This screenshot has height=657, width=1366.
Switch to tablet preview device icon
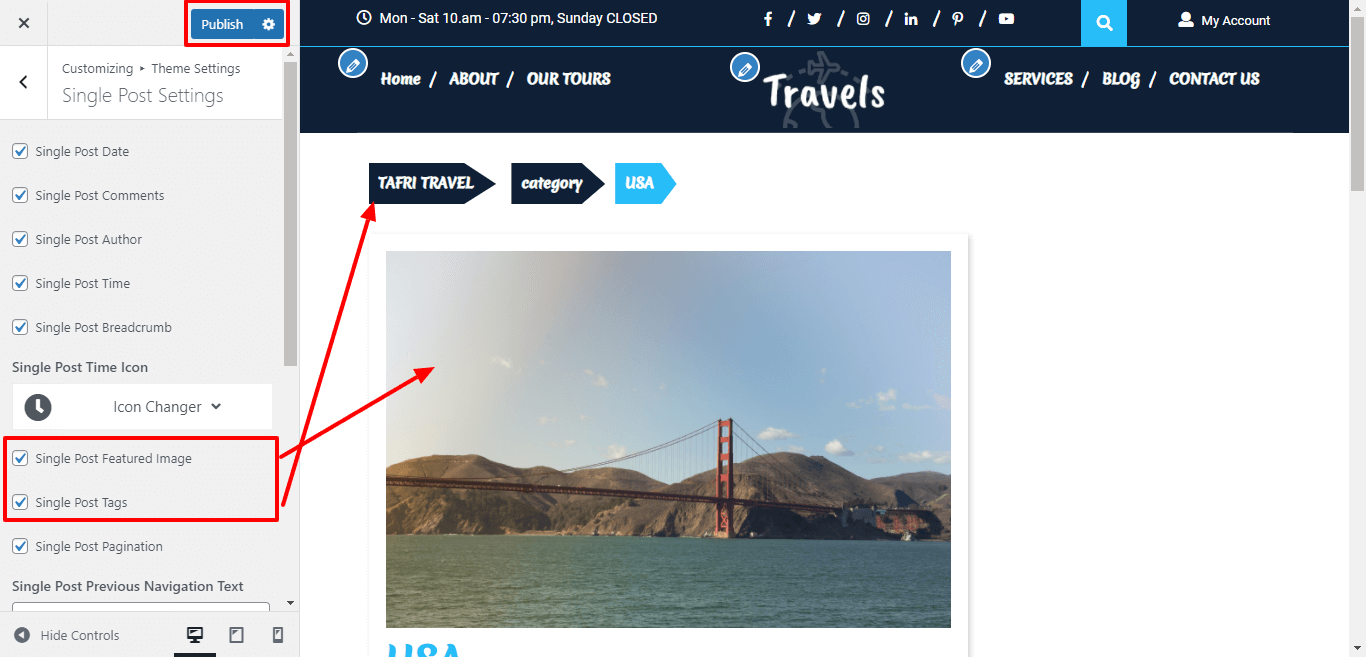tap(237, 635)
